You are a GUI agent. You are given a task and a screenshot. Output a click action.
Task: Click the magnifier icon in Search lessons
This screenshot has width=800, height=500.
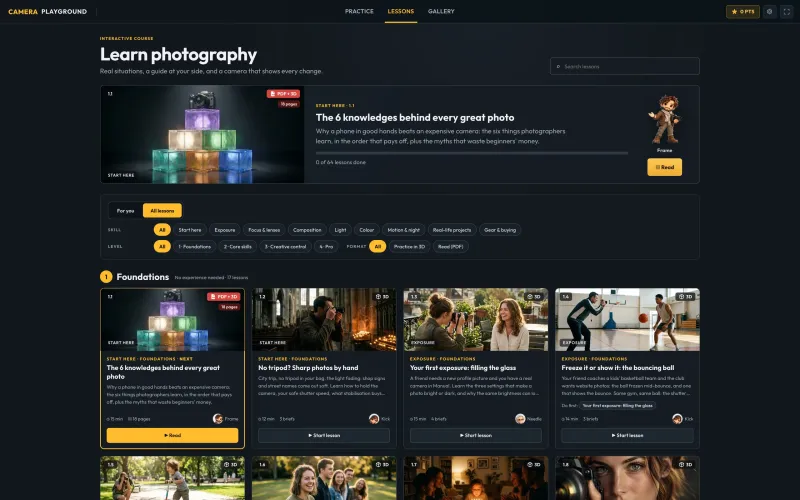coord(558,66)
